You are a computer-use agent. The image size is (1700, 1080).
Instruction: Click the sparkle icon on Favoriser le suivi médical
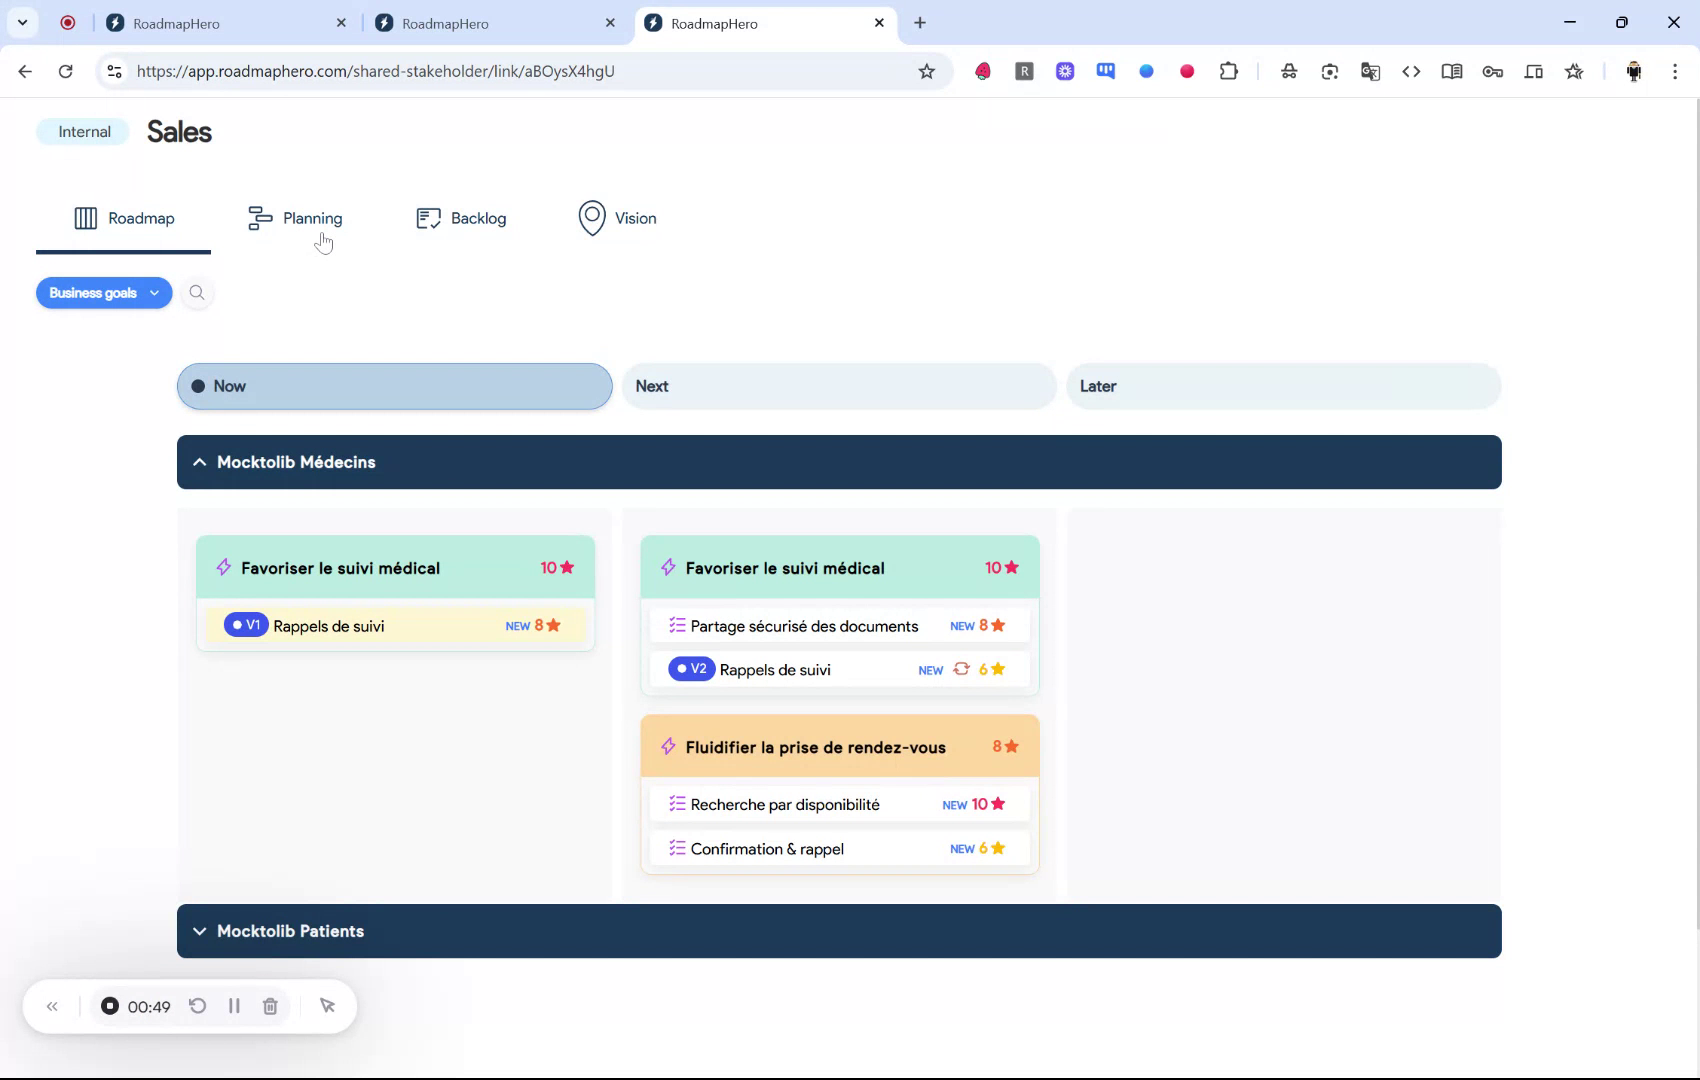click(x=223, y=567)
